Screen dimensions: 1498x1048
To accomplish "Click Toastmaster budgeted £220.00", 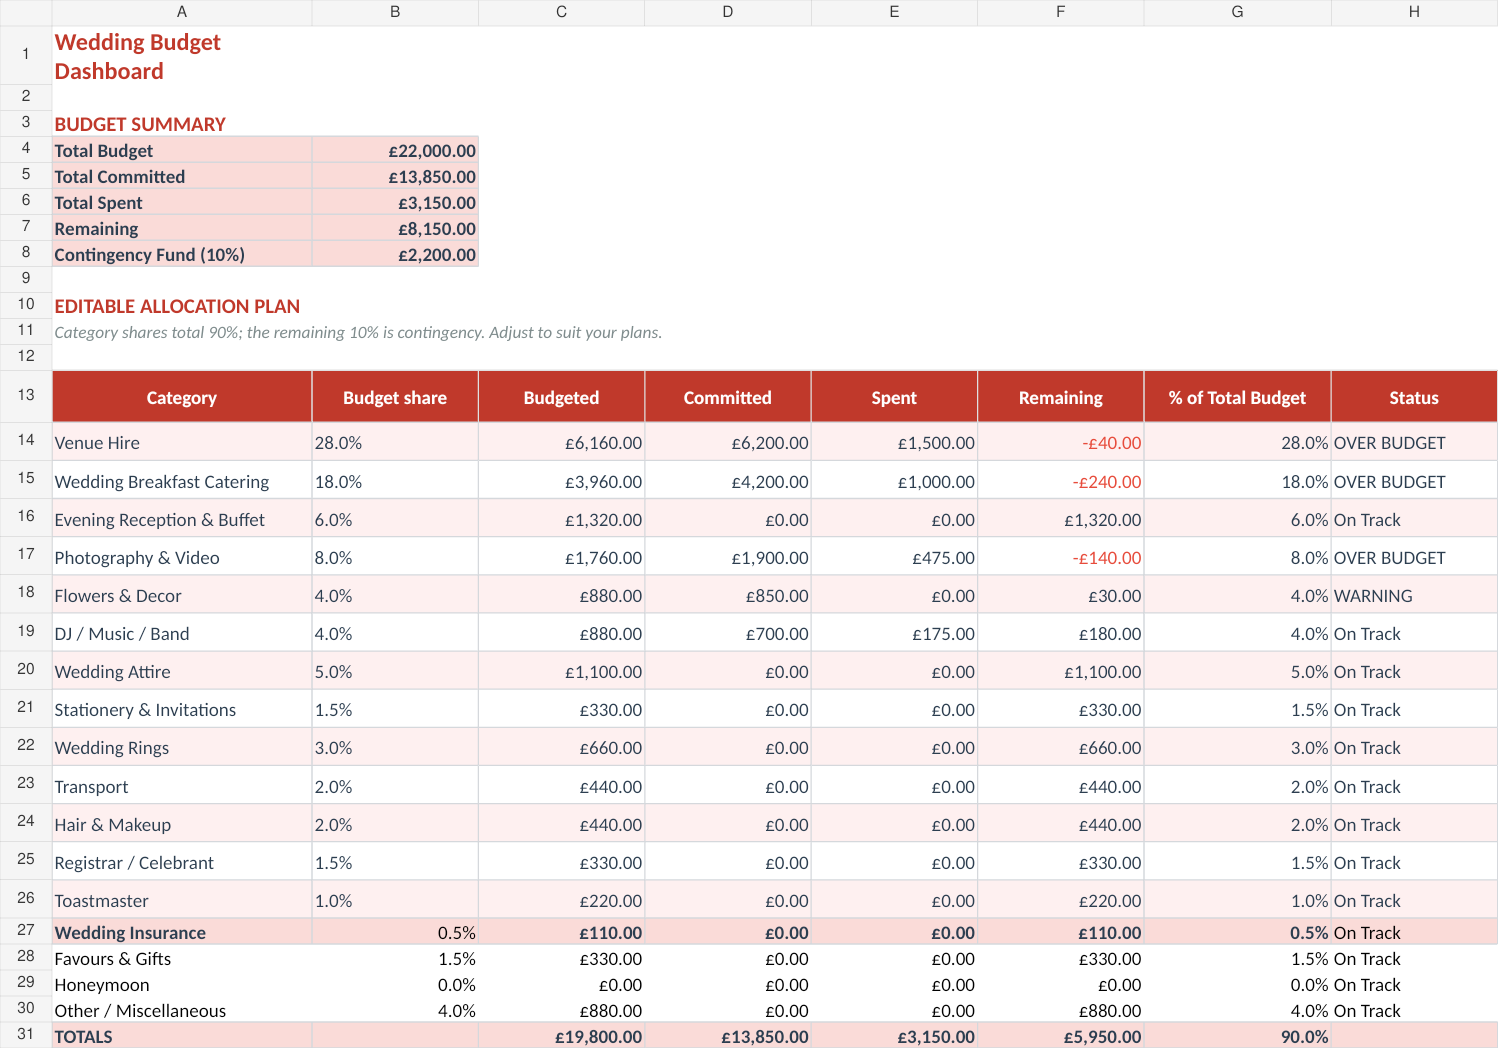I will 561,900.
